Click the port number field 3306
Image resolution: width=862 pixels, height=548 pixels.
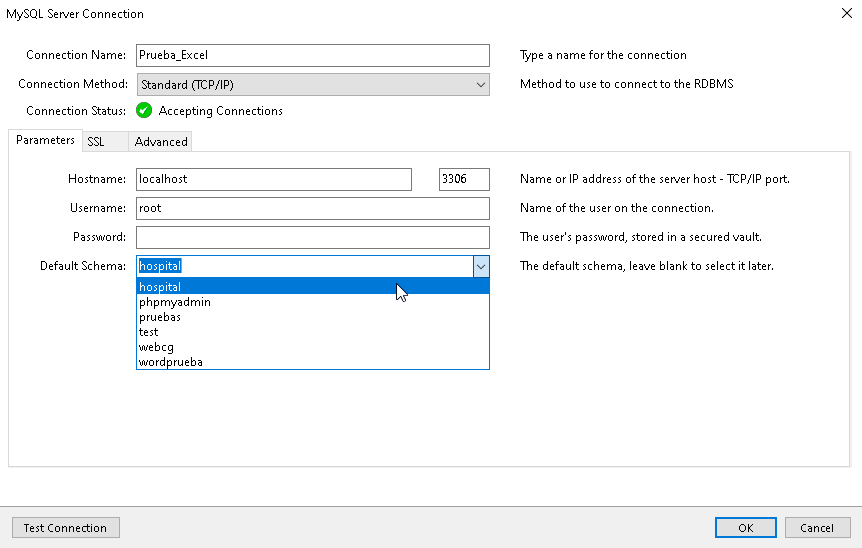(464, 179)
